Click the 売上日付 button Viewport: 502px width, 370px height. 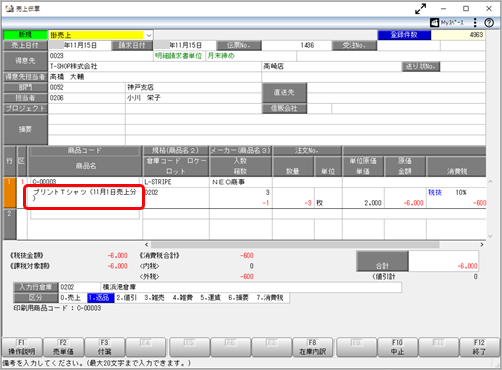pyautogui.click(x=25, y=45)
